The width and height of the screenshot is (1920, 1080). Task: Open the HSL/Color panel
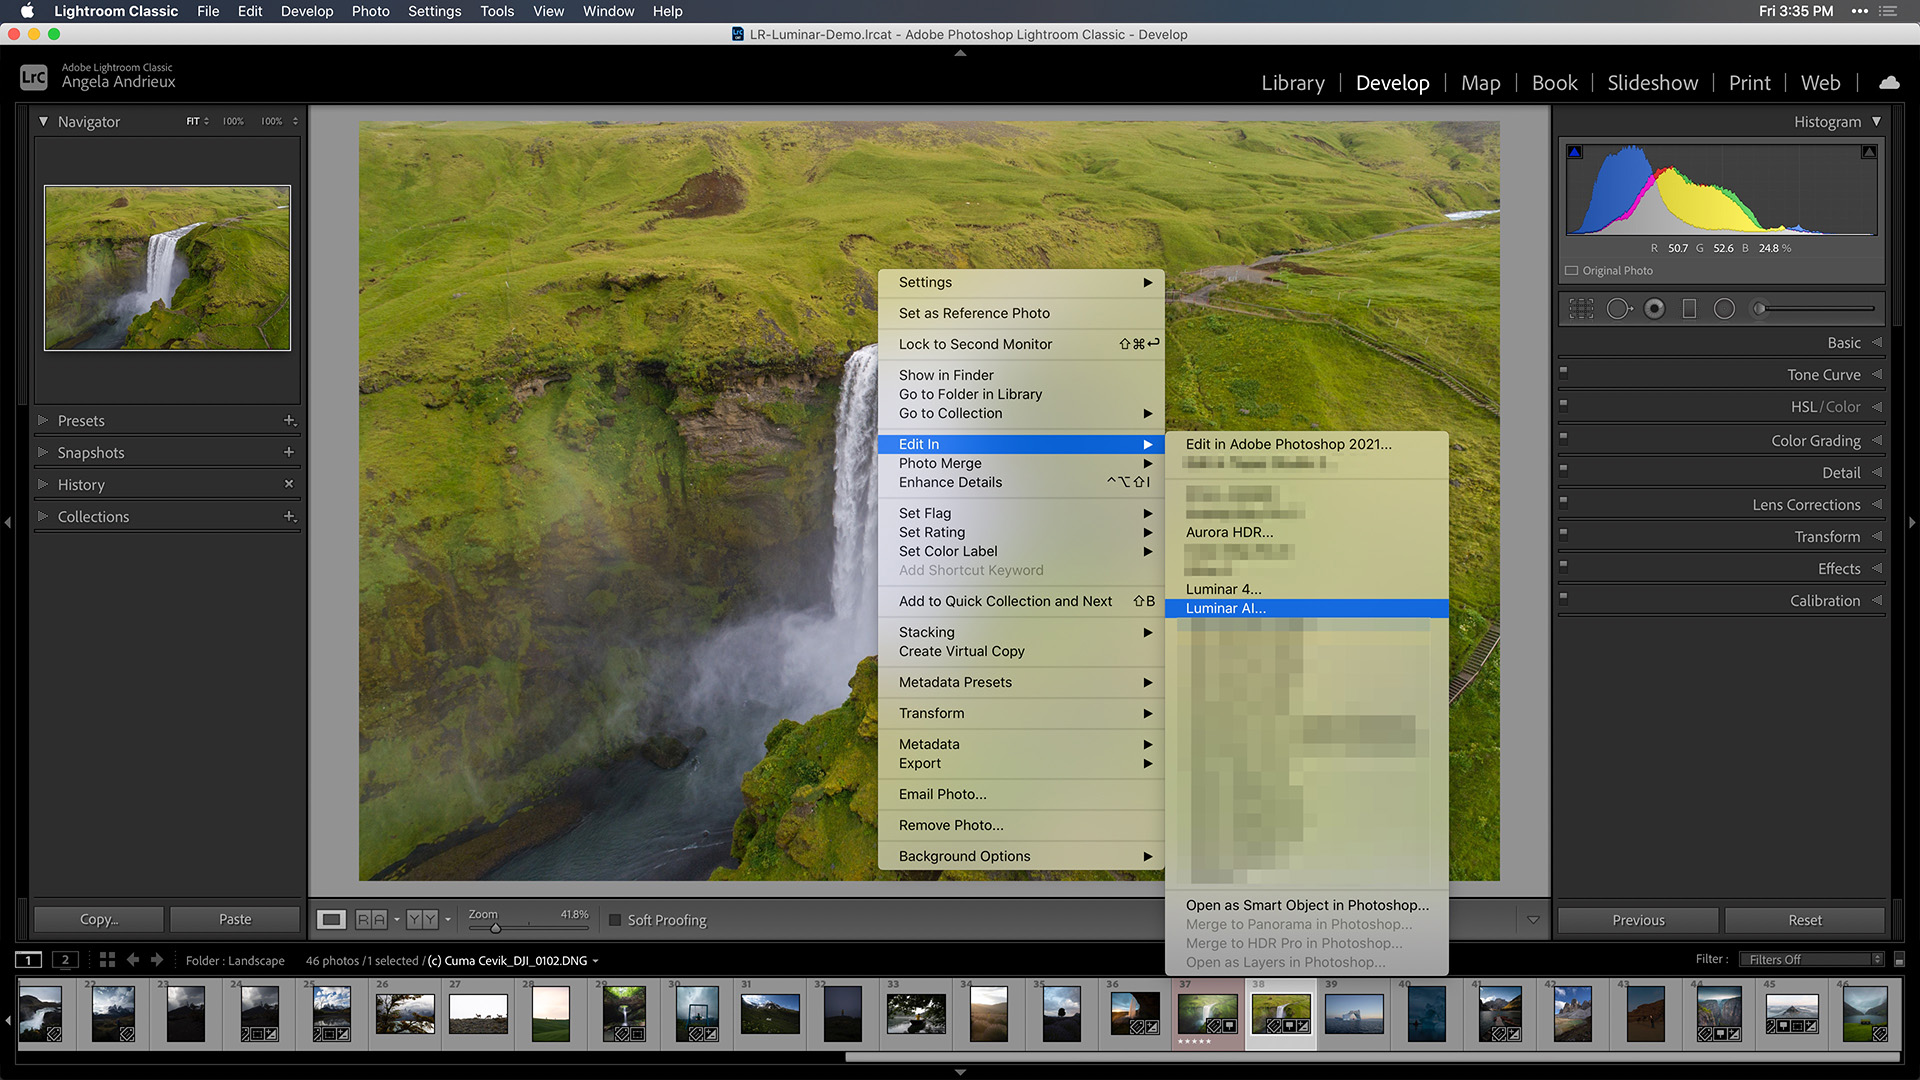[1826, 407]
